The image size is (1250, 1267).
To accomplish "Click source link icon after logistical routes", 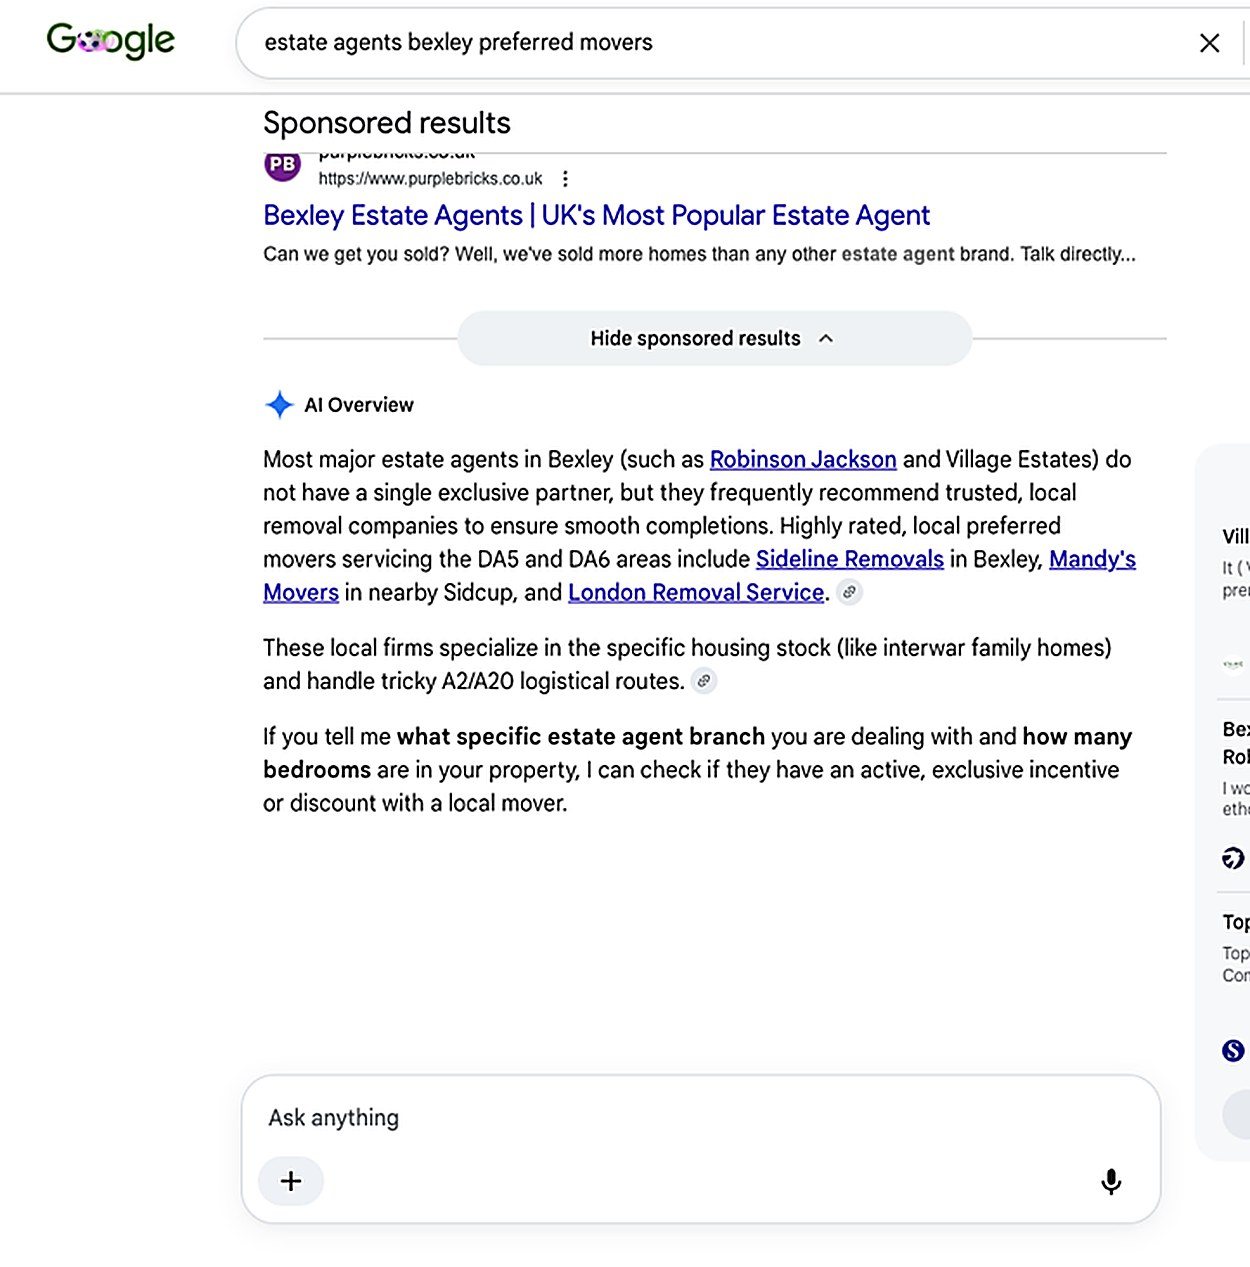I will pos(704,681).
